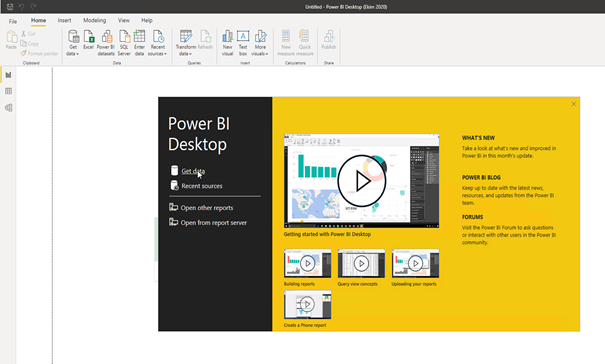Insert a Text box
The image size is (605, 364).
(243, 43)
